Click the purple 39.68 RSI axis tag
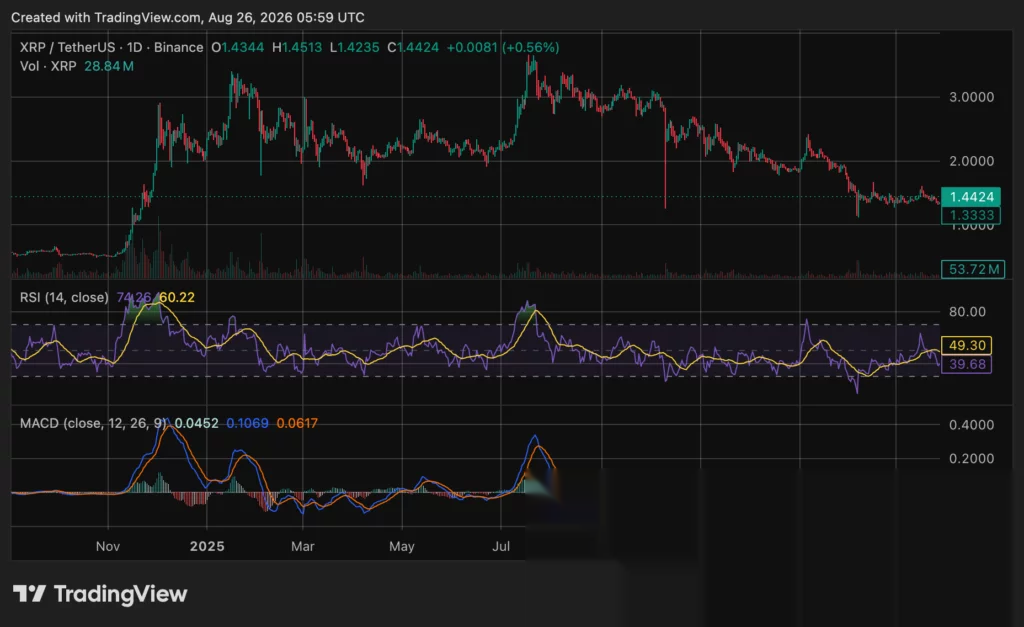Image resolution: width=1024 pixels, height=627 pixels. coord(967,364)
